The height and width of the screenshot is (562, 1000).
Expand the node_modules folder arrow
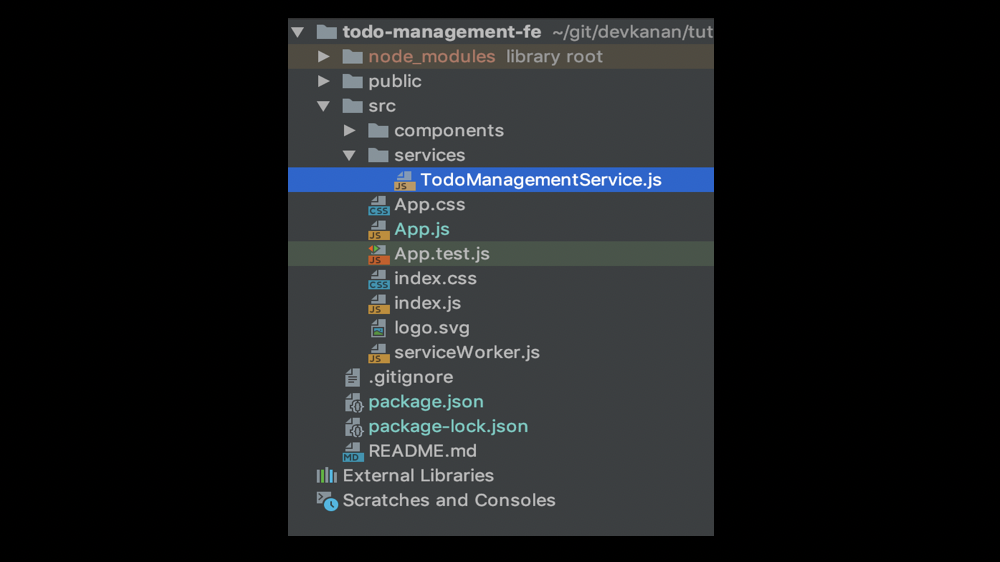click(x=324, y=57)
